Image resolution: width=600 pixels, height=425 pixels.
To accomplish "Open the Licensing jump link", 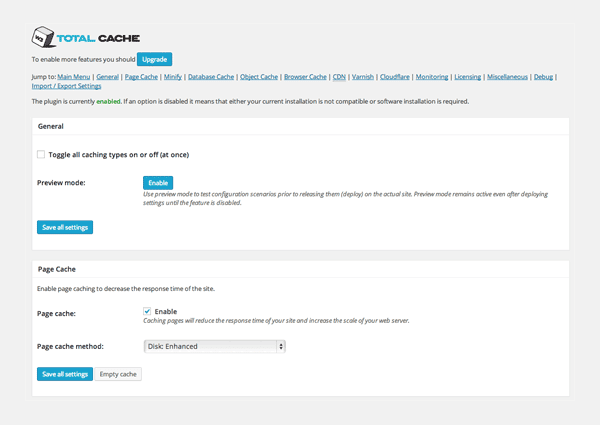I will click(468, 77).
